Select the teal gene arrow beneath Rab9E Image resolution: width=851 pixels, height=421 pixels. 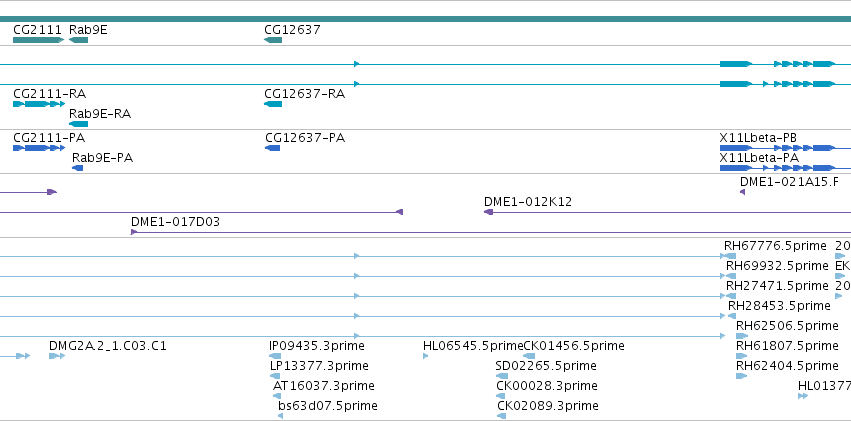79,40
